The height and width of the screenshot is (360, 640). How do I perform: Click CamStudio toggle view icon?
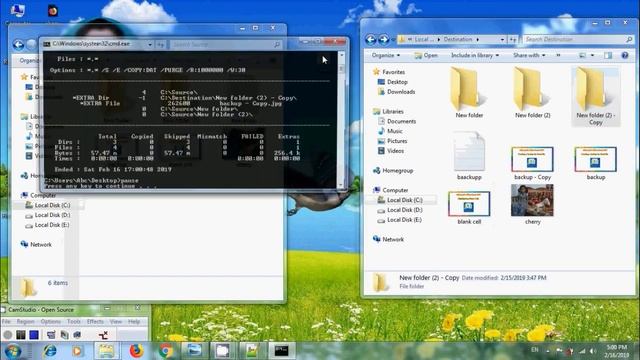click(51, 335)
